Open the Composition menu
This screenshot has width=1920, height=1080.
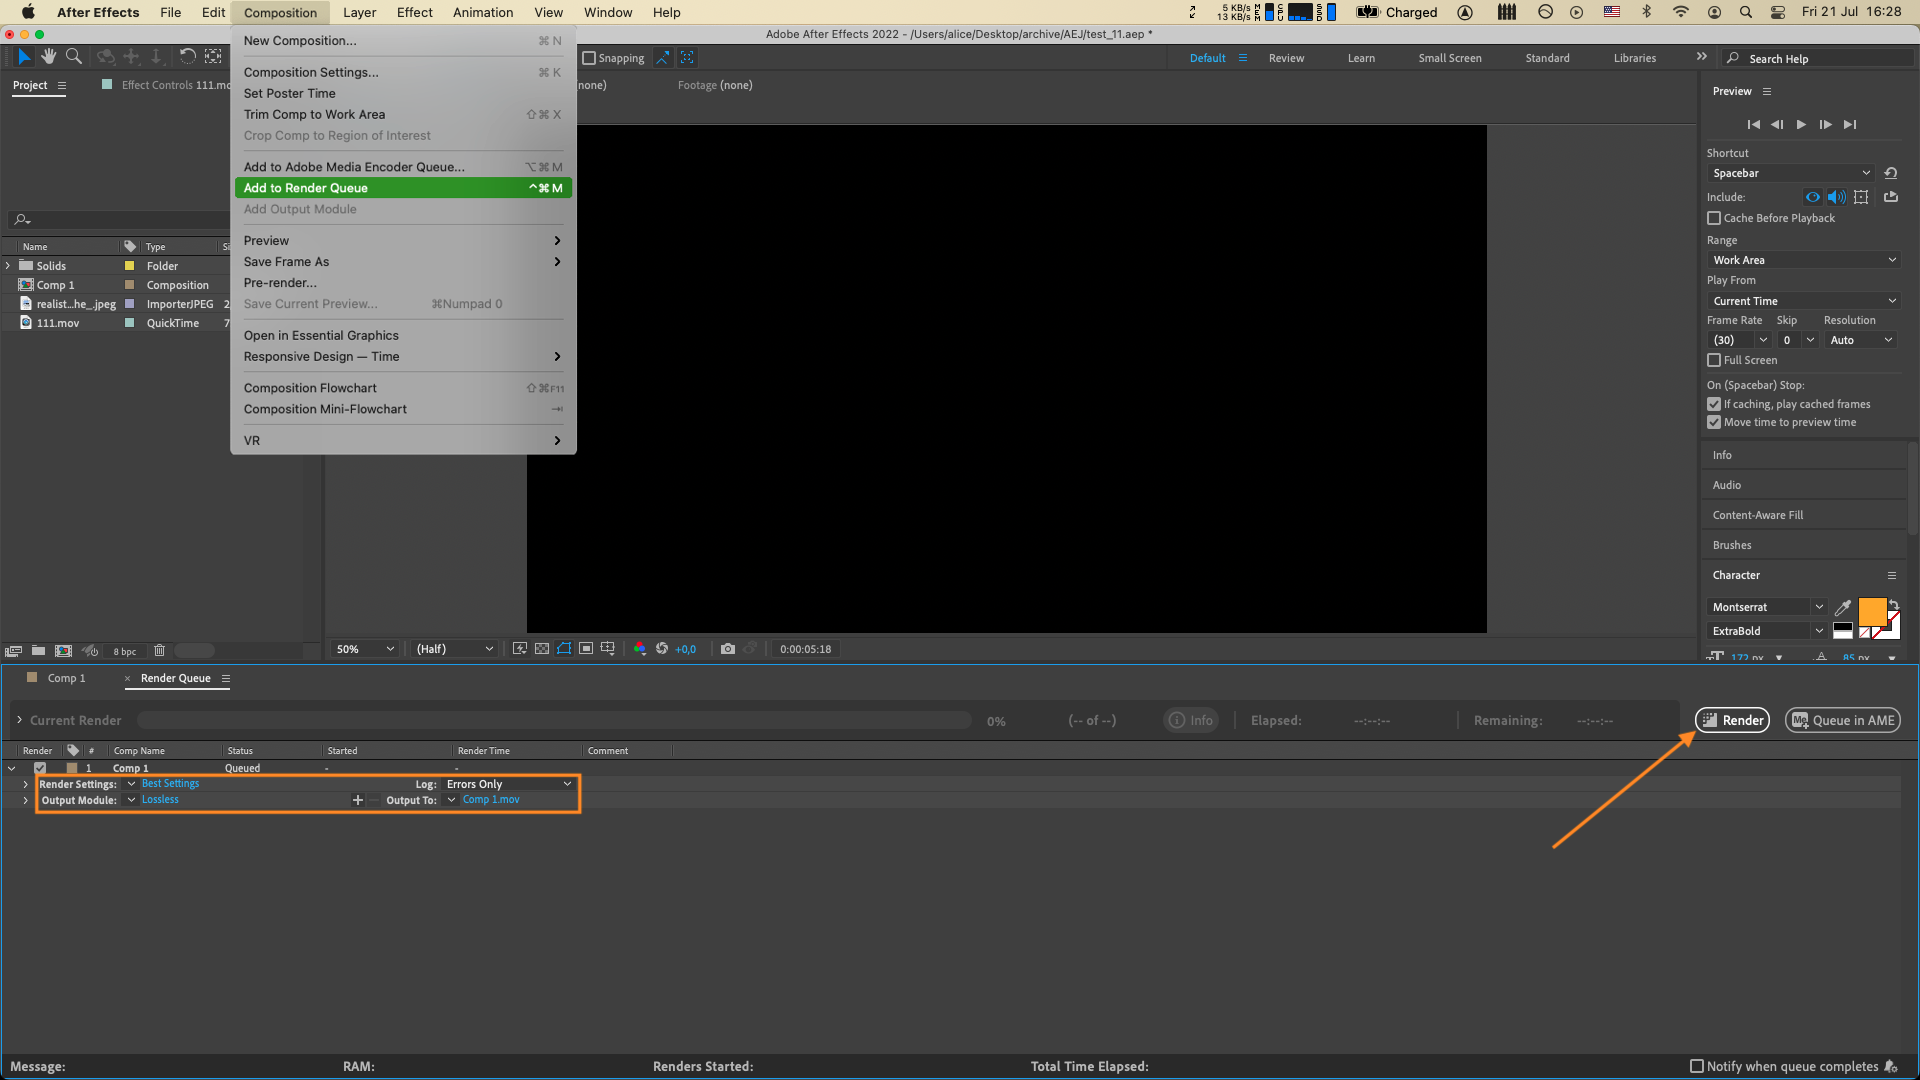point(280,12)
